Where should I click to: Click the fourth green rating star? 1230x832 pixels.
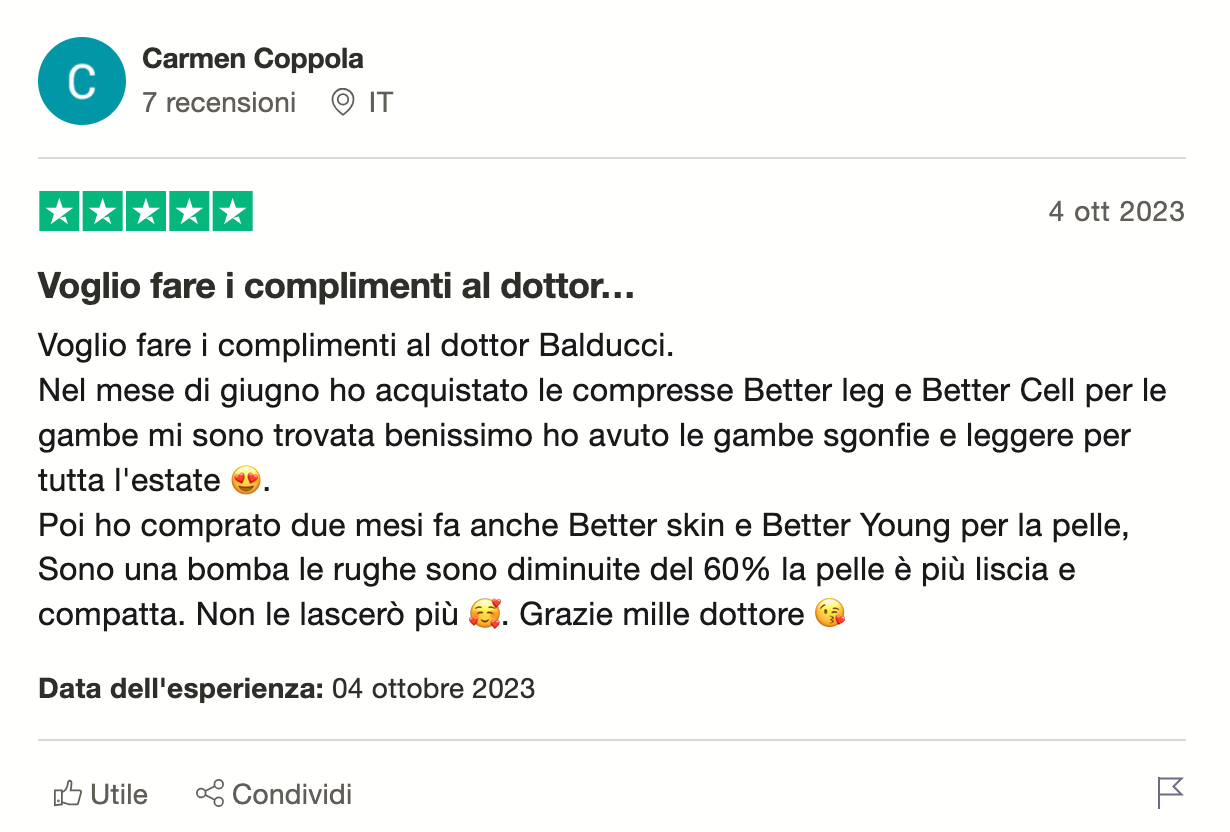189,211
